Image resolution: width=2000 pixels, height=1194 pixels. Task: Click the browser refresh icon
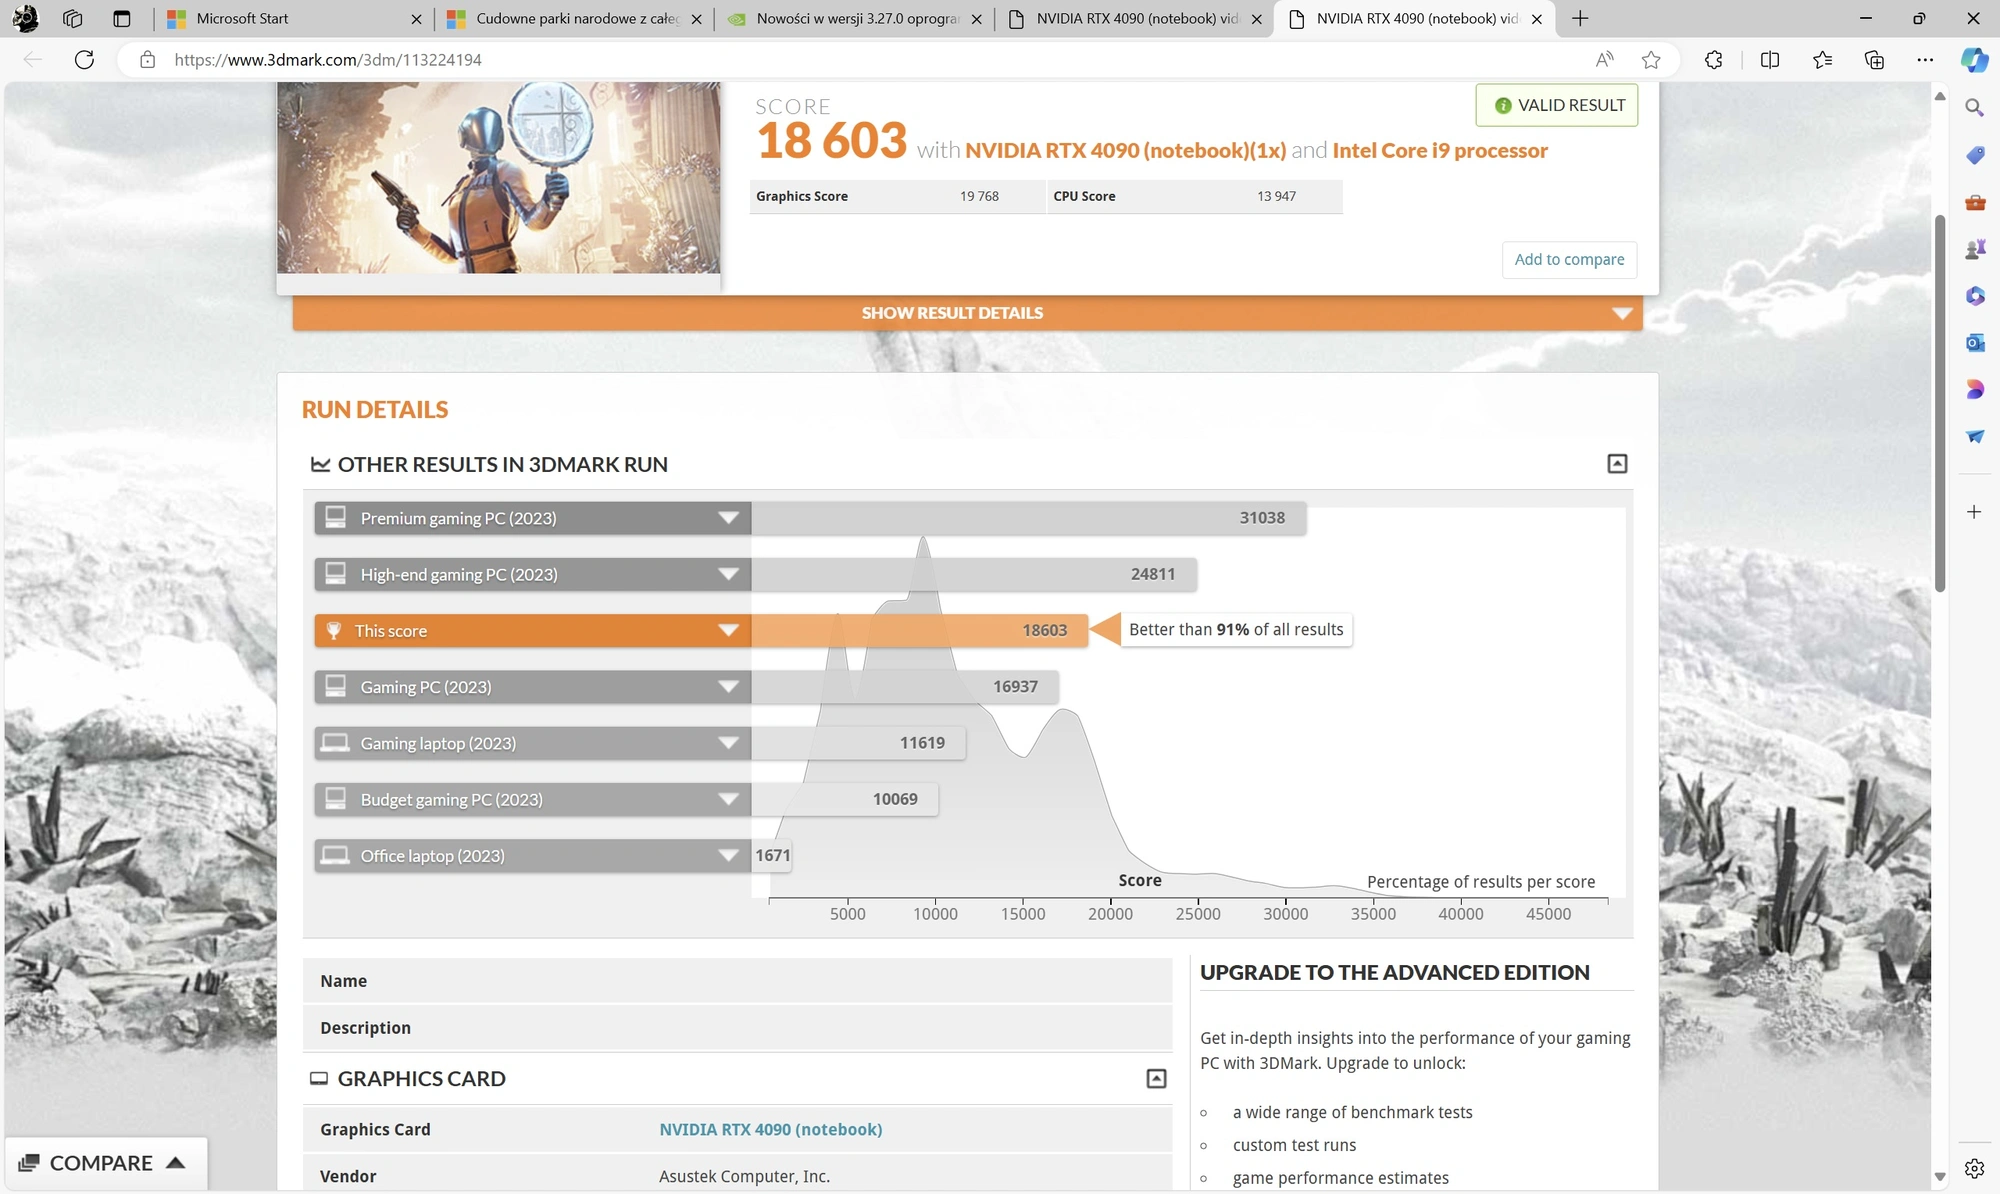85,60
